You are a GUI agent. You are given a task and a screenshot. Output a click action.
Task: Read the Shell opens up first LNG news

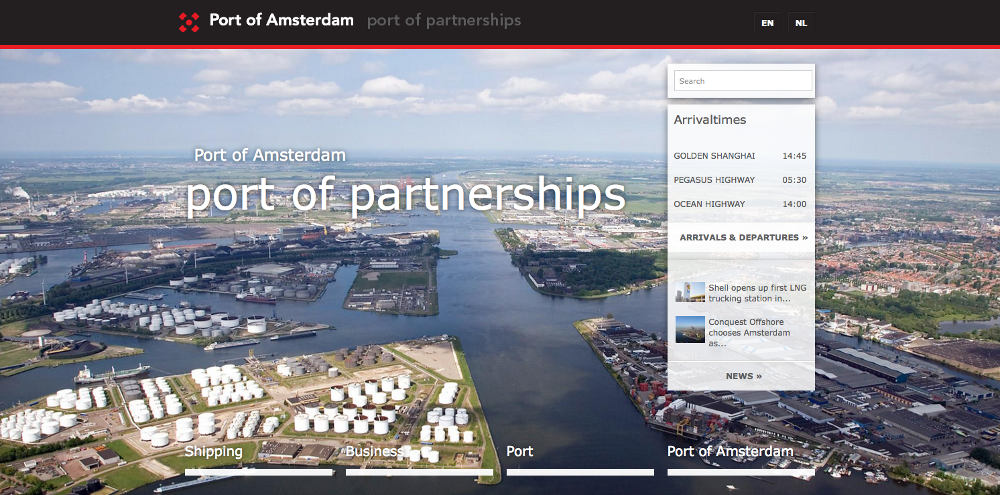pos(757,293)
